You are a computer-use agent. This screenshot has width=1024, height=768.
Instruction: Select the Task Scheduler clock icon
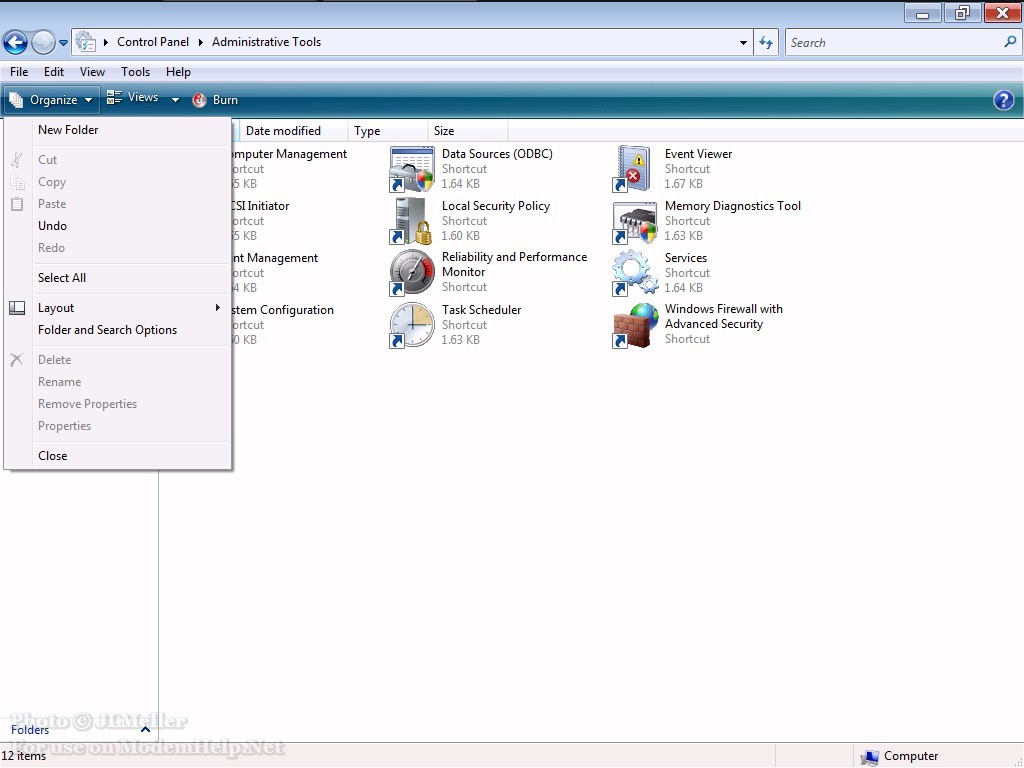click(411, 325)
